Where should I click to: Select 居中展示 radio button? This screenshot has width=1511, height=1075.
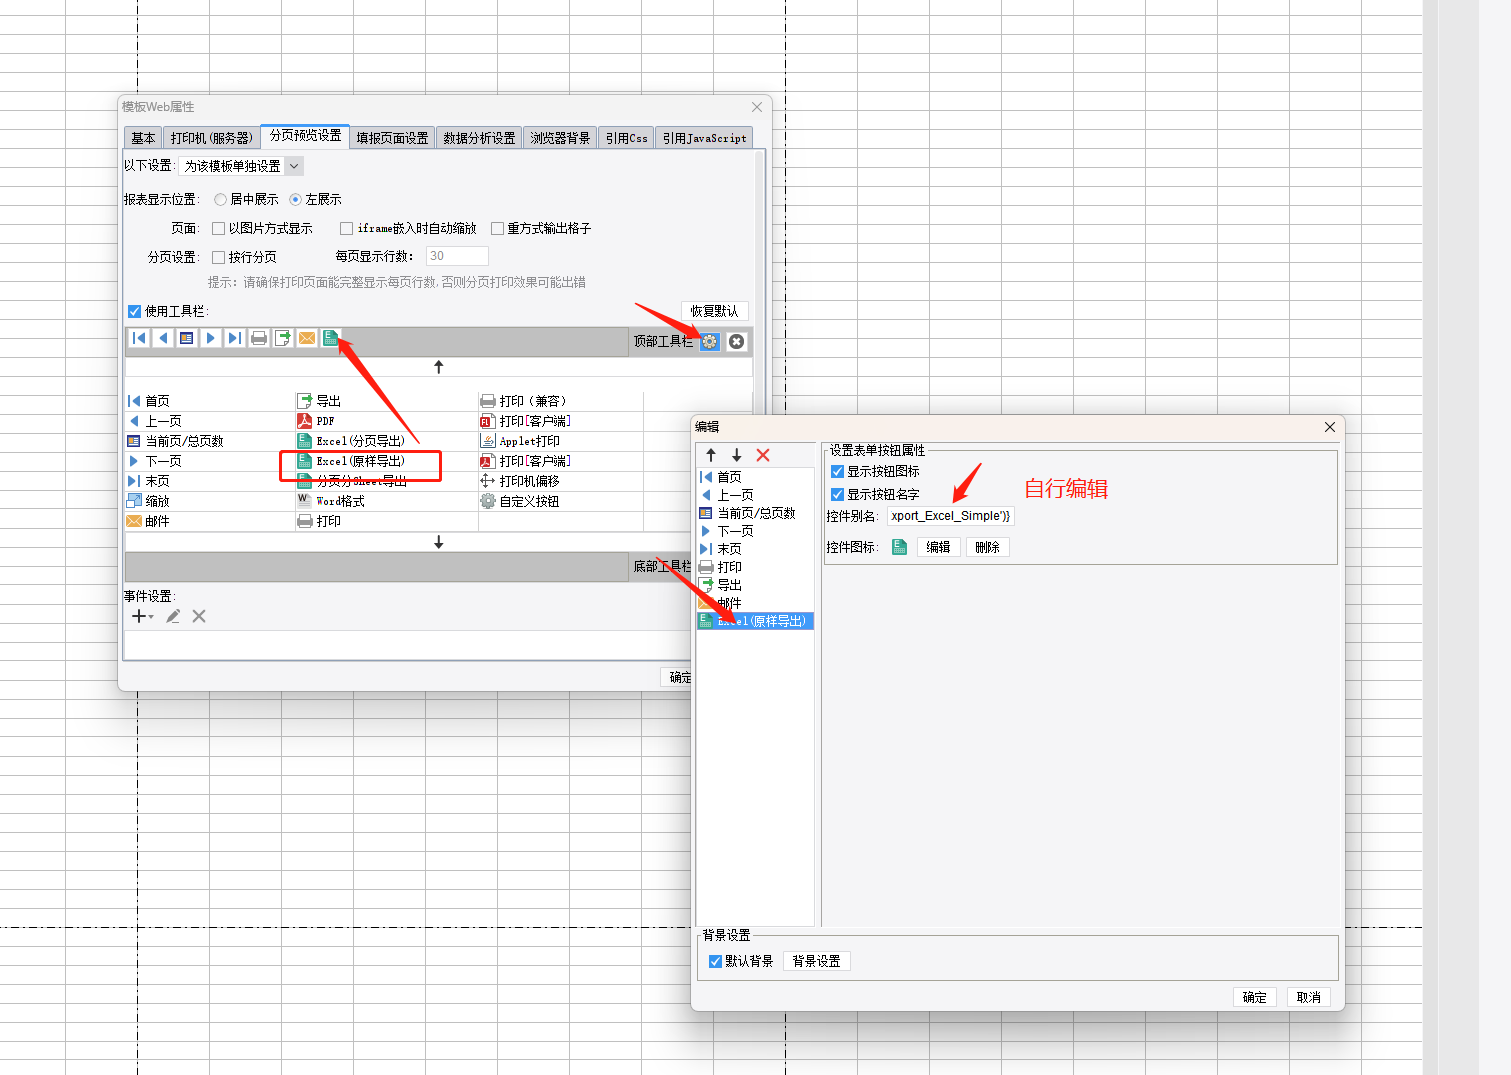tap(220, 199)
